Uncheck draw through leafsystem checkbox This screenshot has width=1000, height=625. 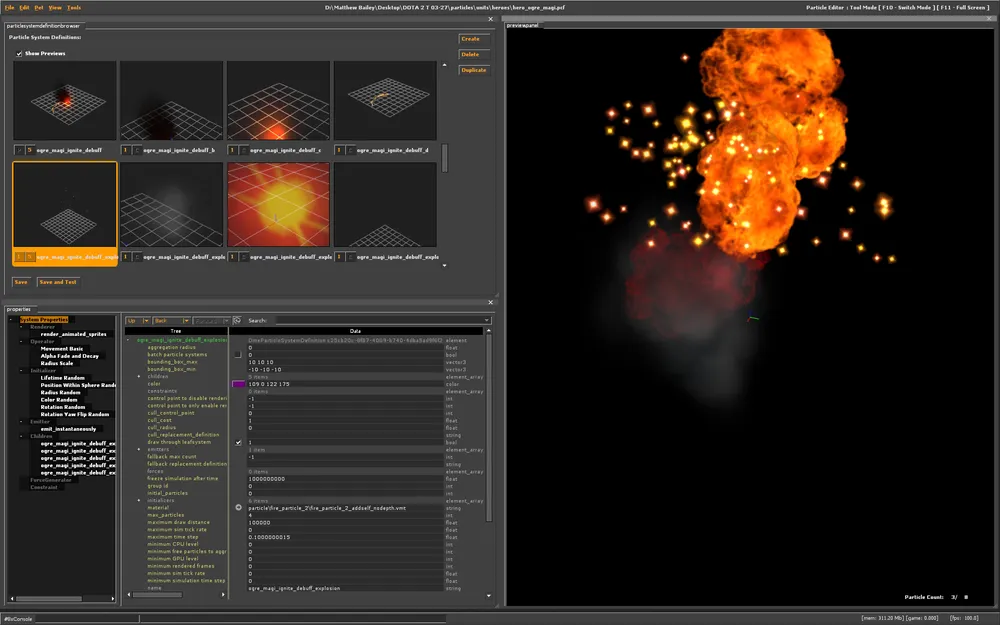[x=238, y=442]
